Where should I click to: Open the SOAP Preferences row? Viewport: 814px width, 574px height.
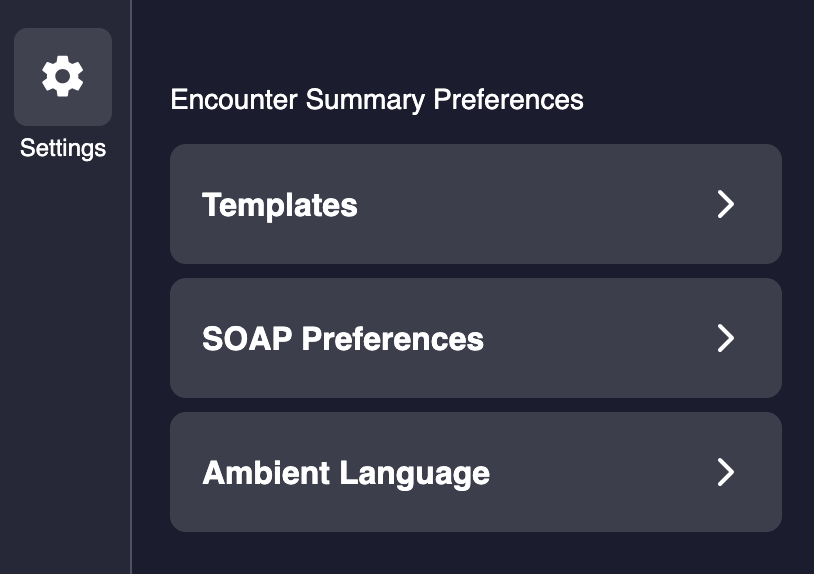[x=475, y=338]
